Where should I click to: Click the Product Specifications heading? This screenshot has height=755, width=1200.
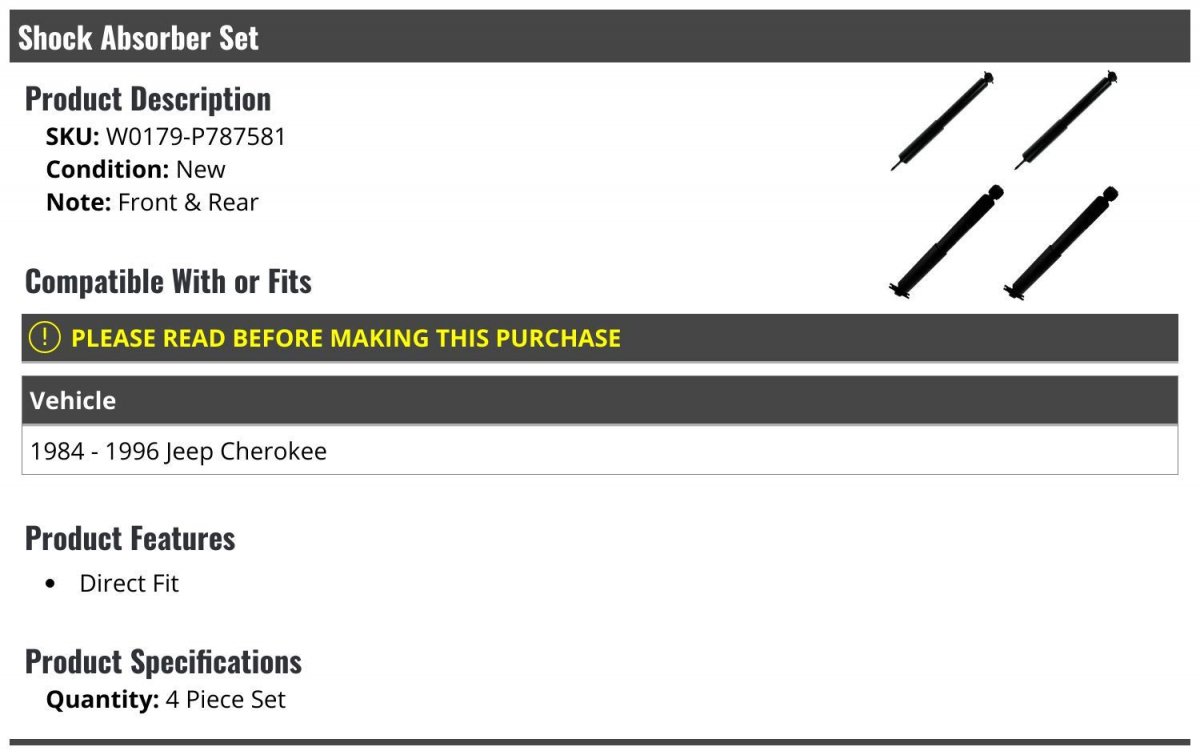[163, 662]
